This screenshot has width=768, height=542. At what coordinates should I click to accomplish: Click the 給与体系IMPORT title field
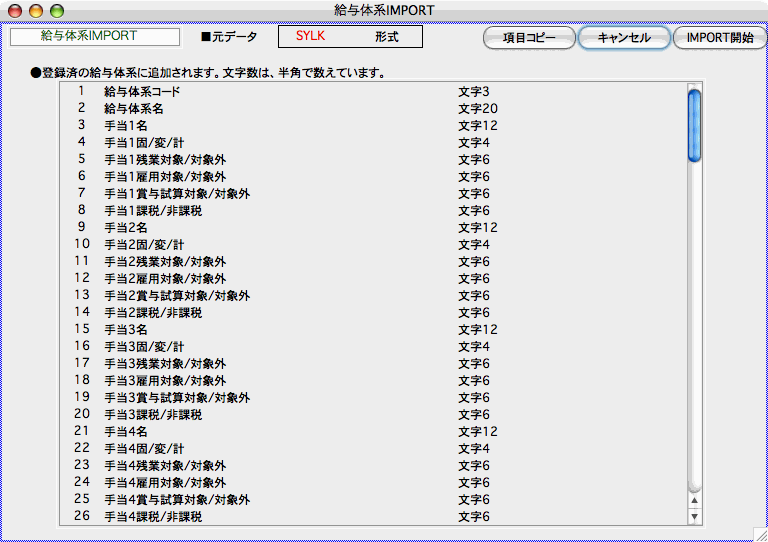pyautogui.click(x=95, y=36)
